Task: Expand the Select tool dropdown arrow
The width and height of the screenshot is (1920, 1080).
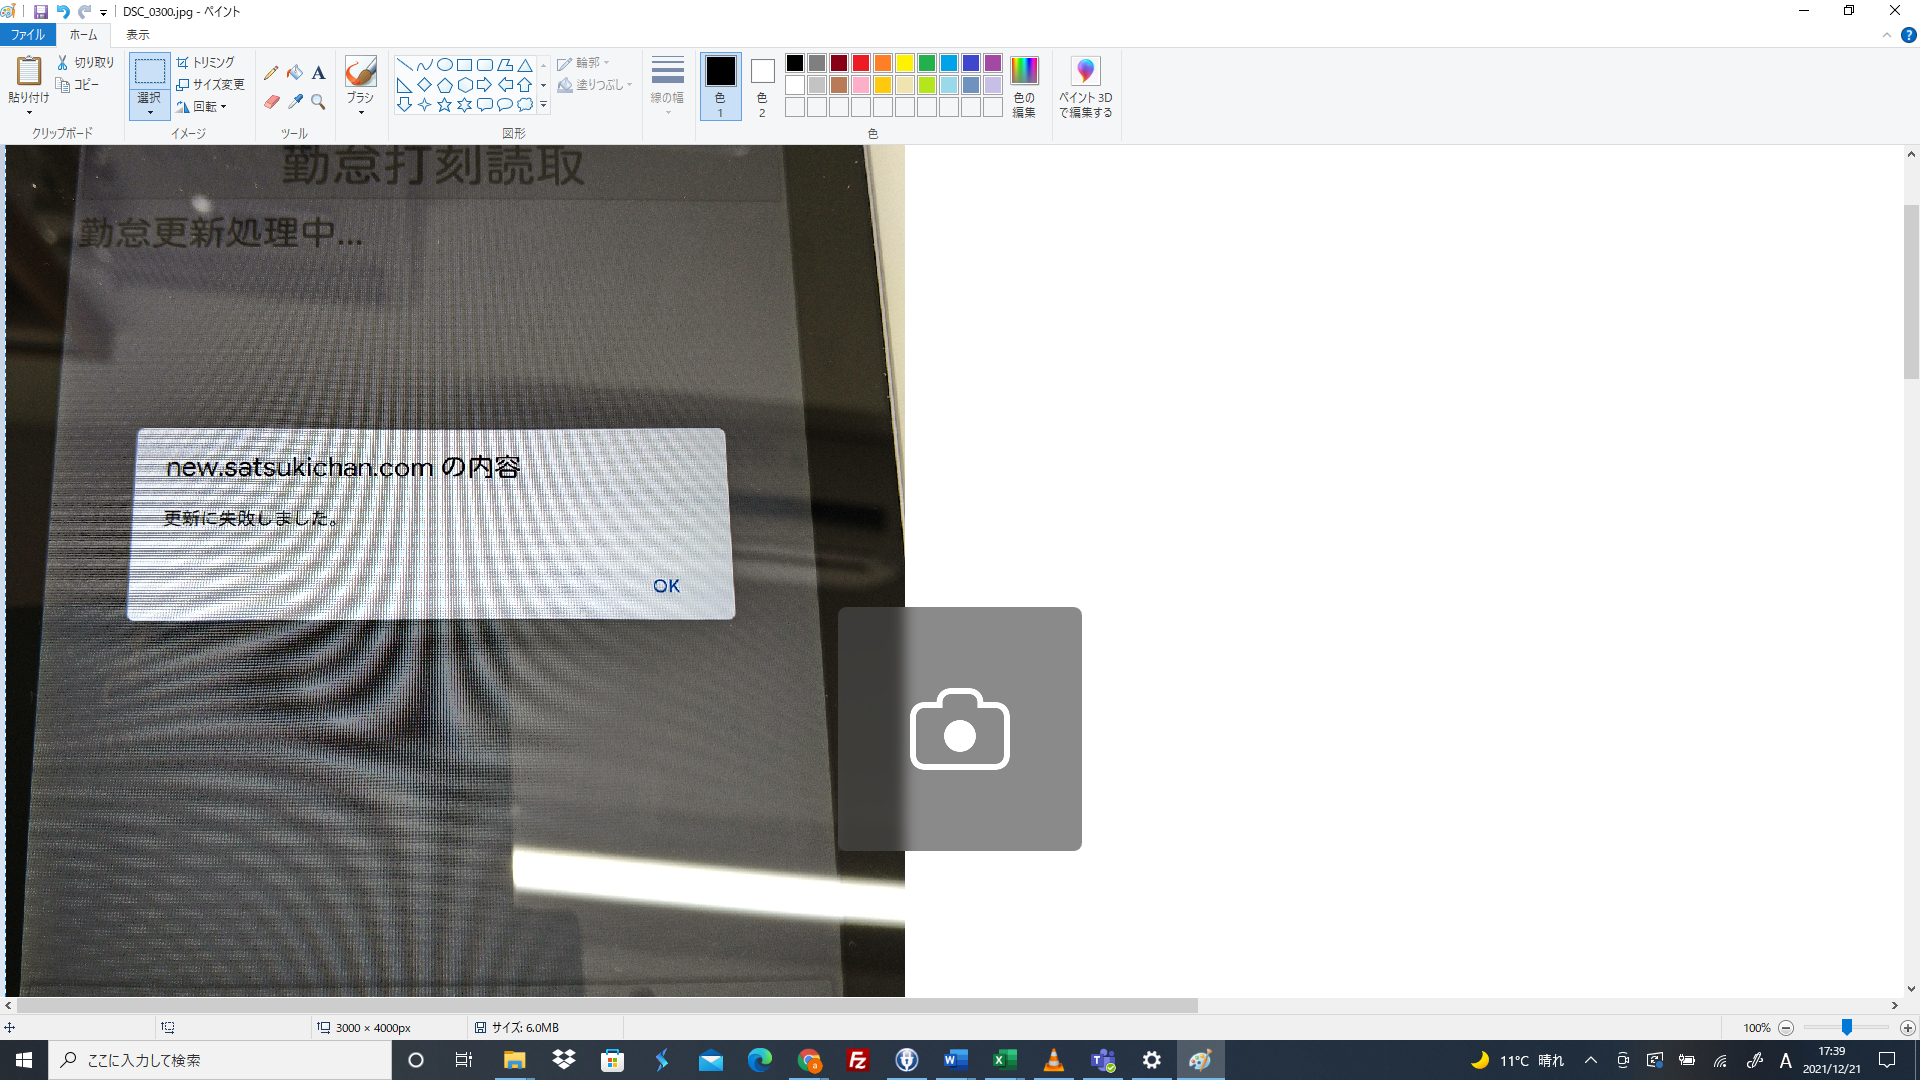Action: 150,112
